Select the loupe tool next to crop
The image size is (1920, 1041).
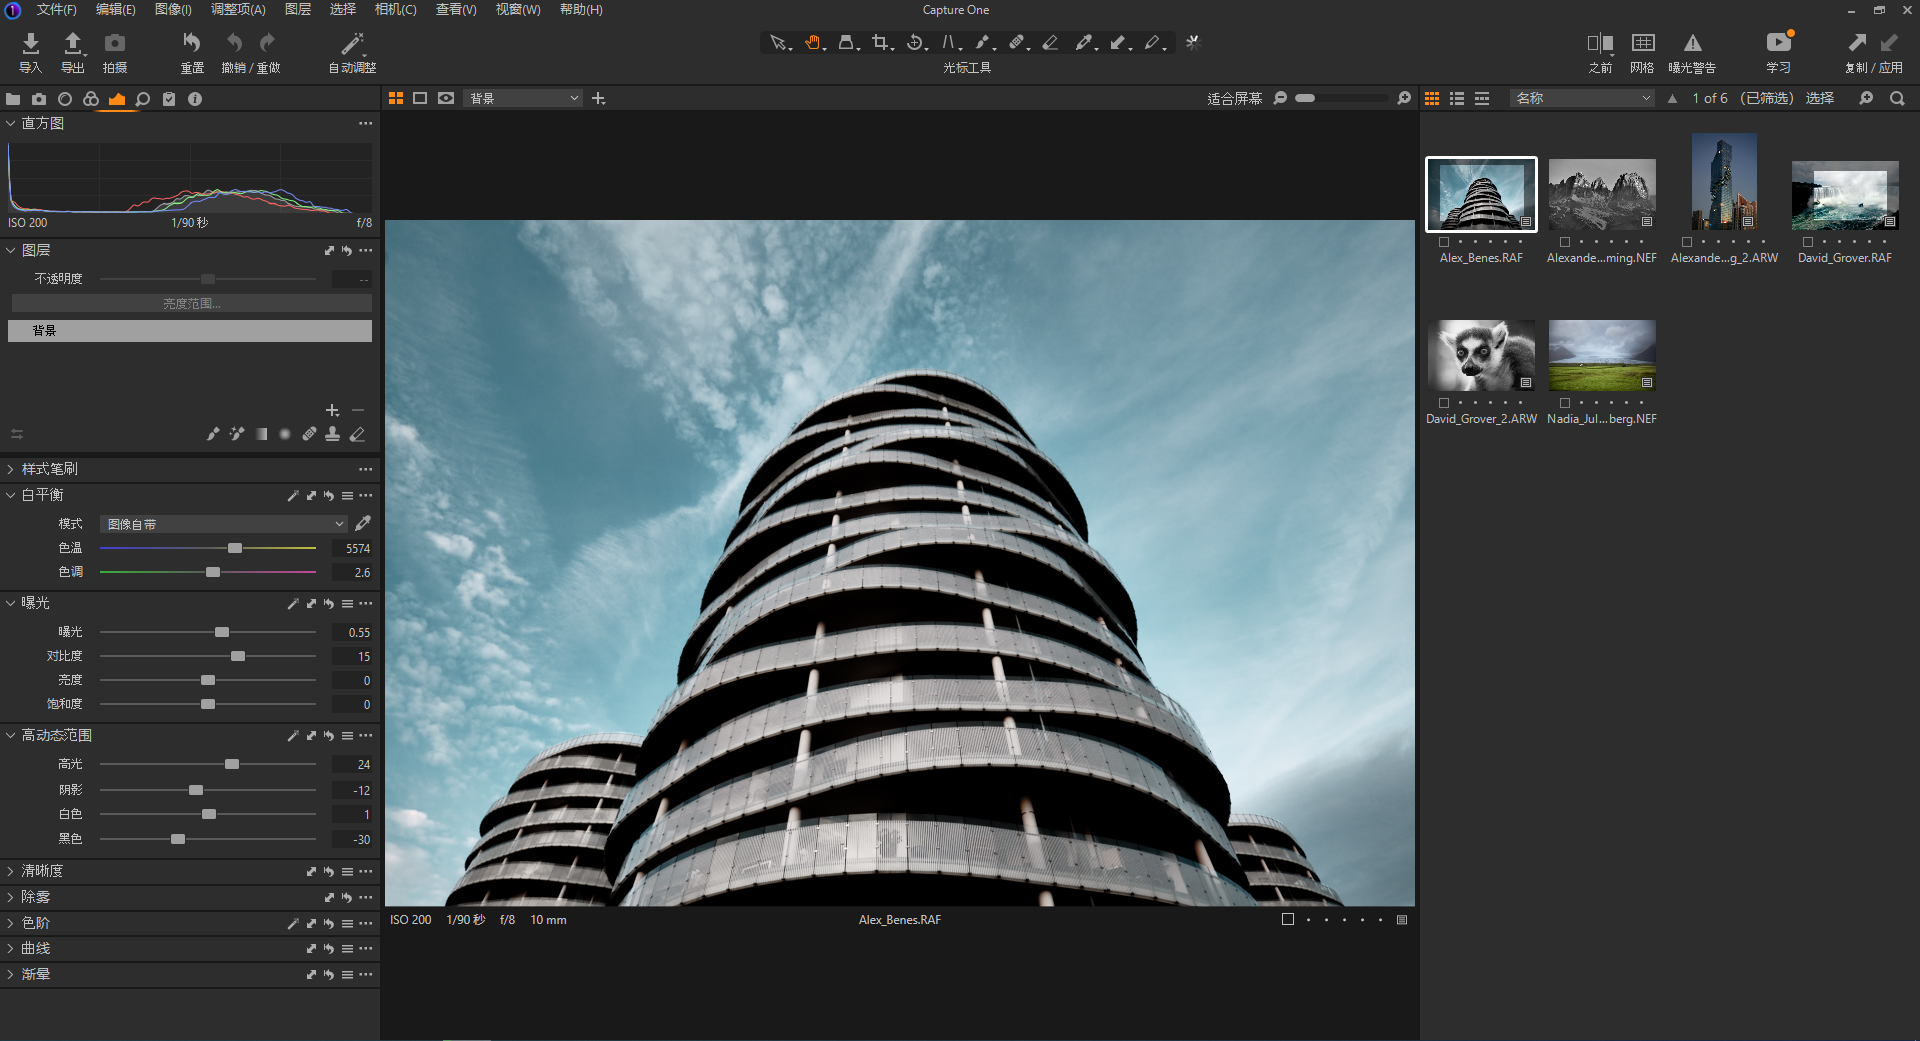point(847,43)
